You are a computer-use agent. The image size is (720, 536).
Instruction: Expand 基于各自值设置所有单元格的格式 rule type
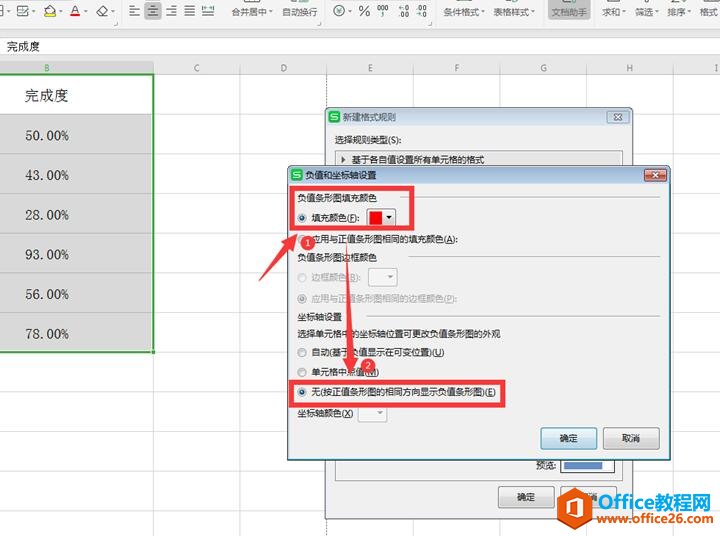pyautogui.click(x=343, y=160)
